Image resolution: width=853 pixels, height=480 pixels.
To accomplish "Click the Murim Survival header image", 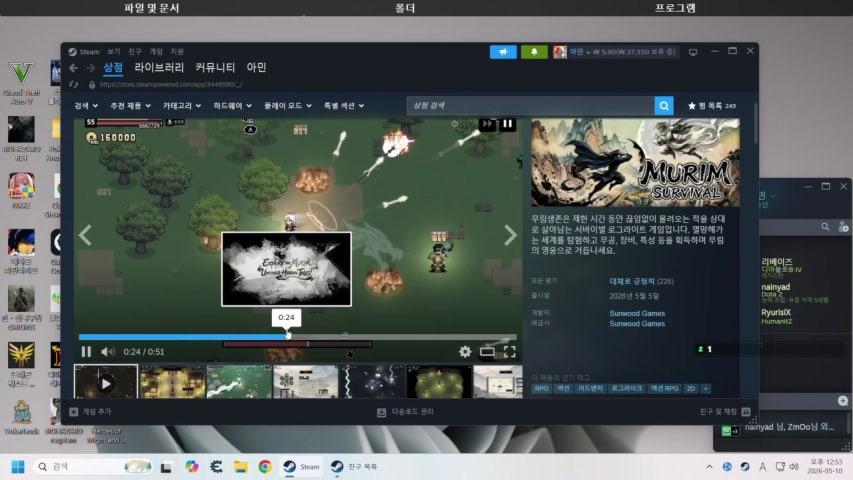I will click(x=635, y=163).
